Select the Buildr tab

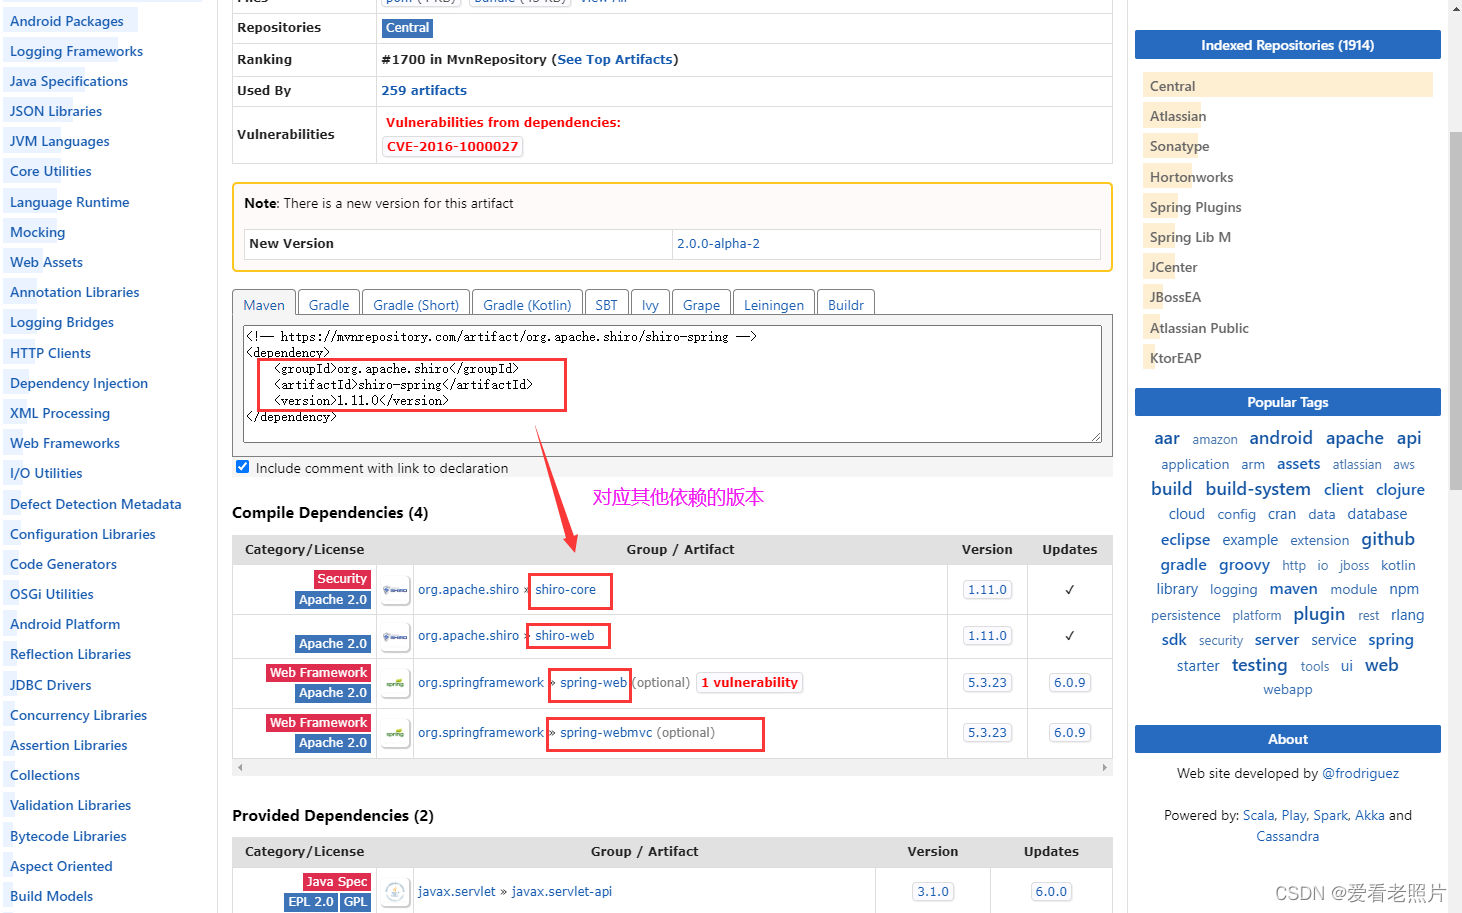pyautogui.click(x=846, y=304)
